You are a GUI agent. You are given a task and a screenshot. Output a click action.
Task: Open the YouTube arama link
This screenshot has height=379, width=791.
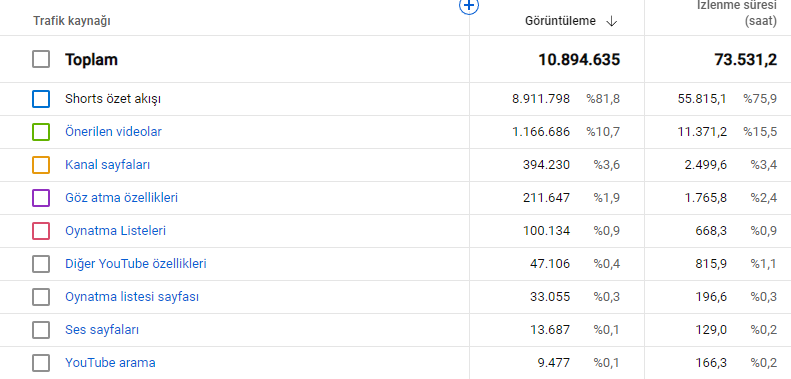pos(110,363)
